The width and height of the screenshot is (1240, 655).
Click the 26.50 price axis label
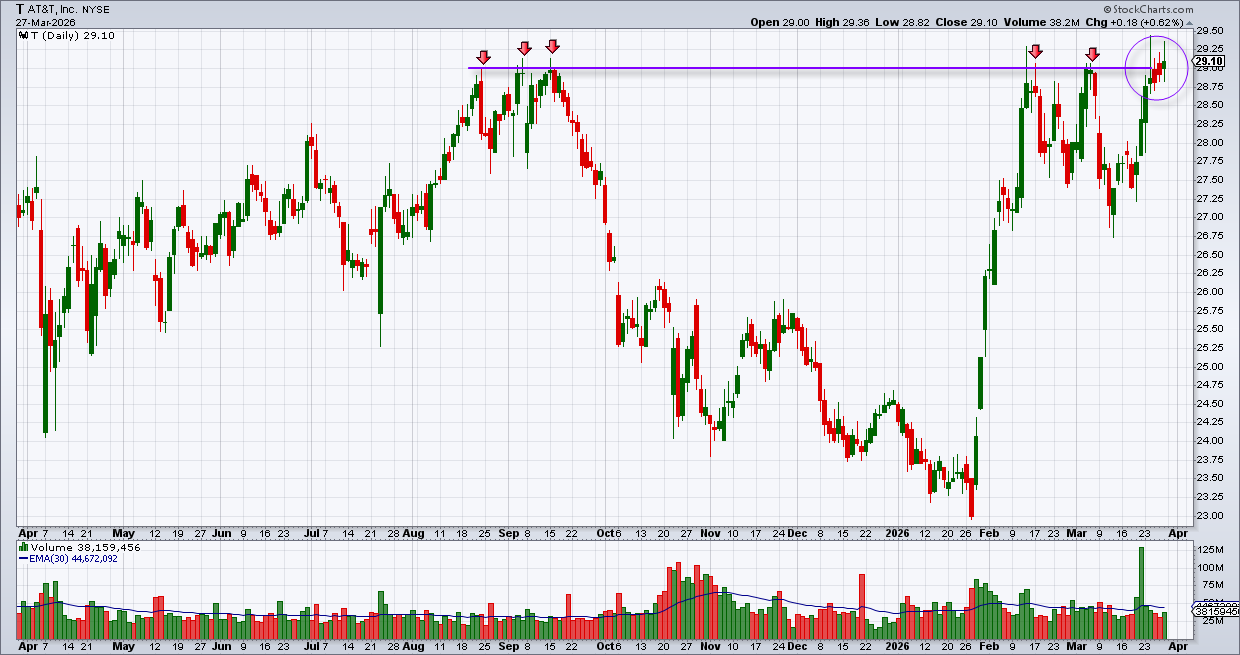[1210, 254]
